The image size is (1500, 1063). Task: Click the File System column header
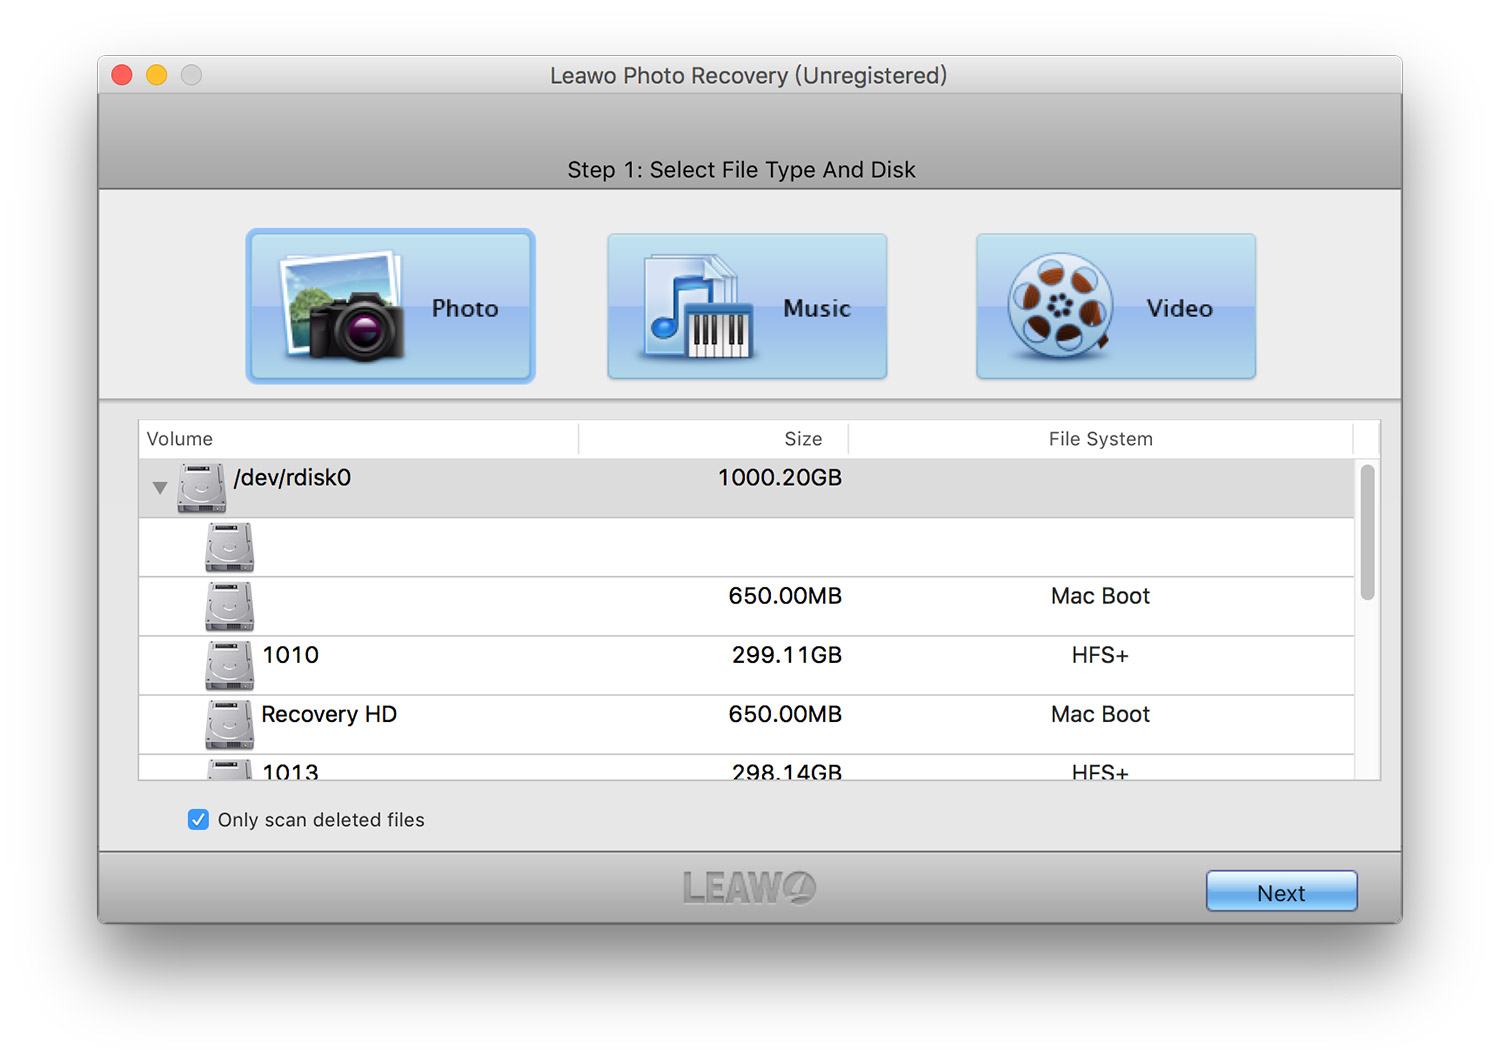(x=1100, y=439)
